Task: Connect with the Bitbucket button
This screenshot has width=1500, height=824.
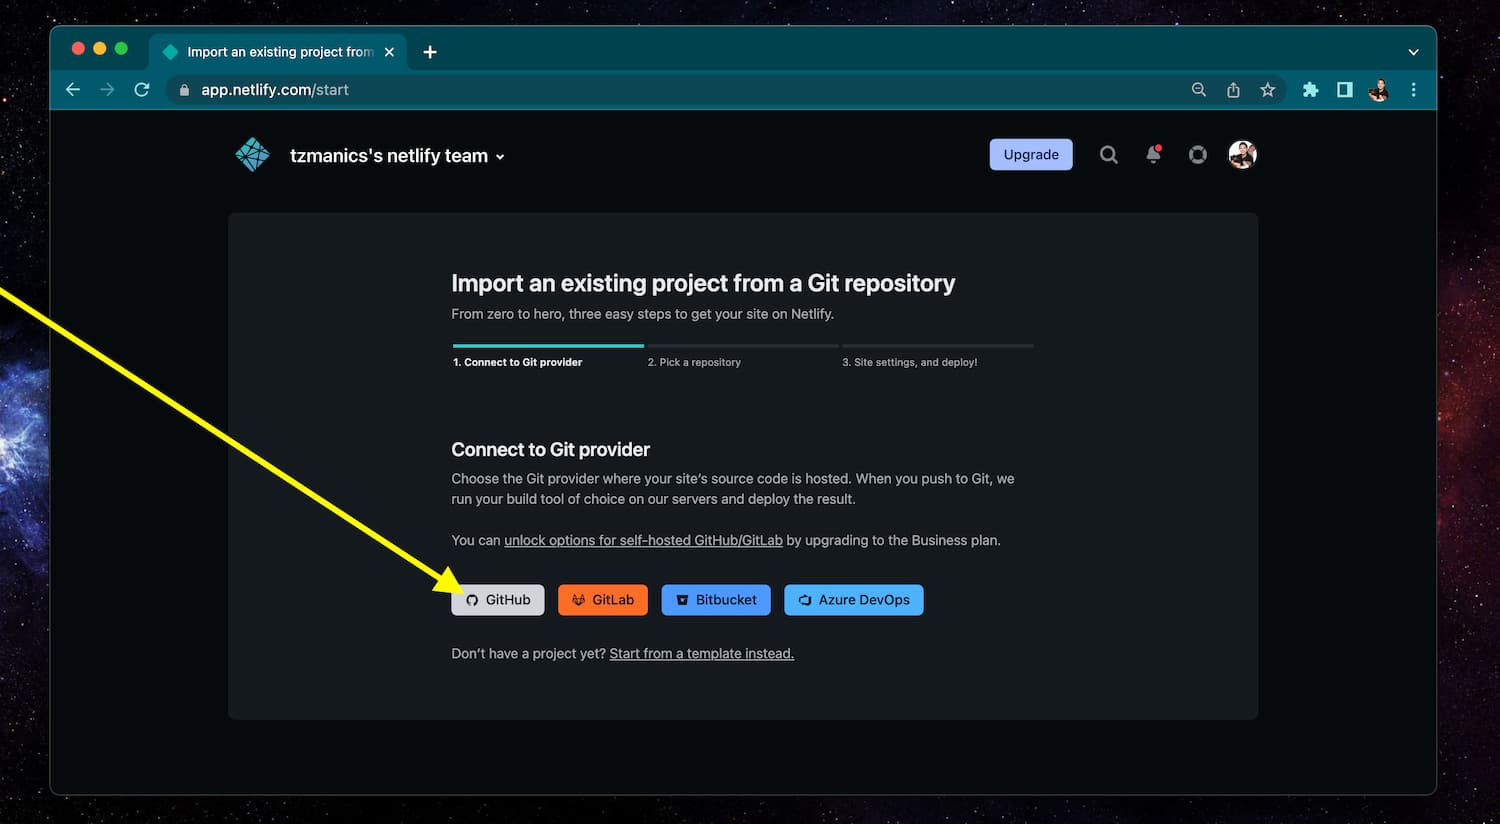Action: tap(716, 600)
